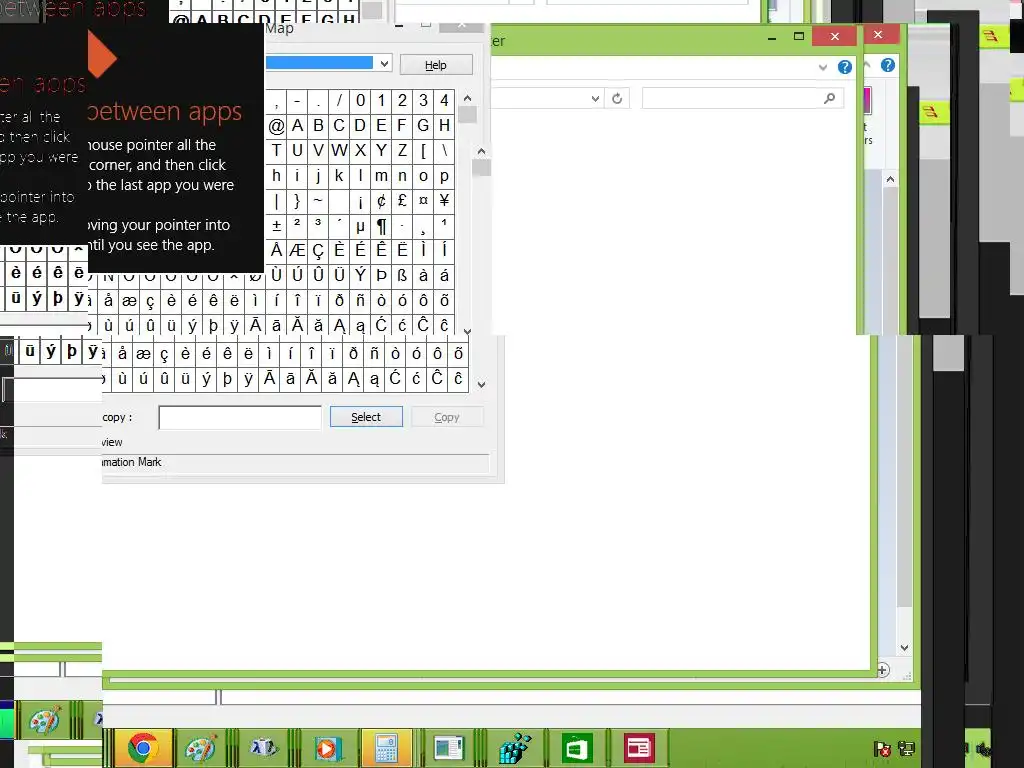This screenshot has height=768, width=1024.
Task: Select the capital Ú cell
Action: [x=297, y=275]
